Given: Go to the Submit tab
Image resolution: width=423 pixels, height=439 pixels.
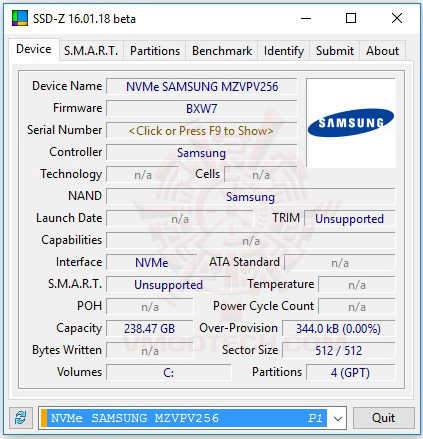Looking at the screenshot, I should [x=335, y=51].
